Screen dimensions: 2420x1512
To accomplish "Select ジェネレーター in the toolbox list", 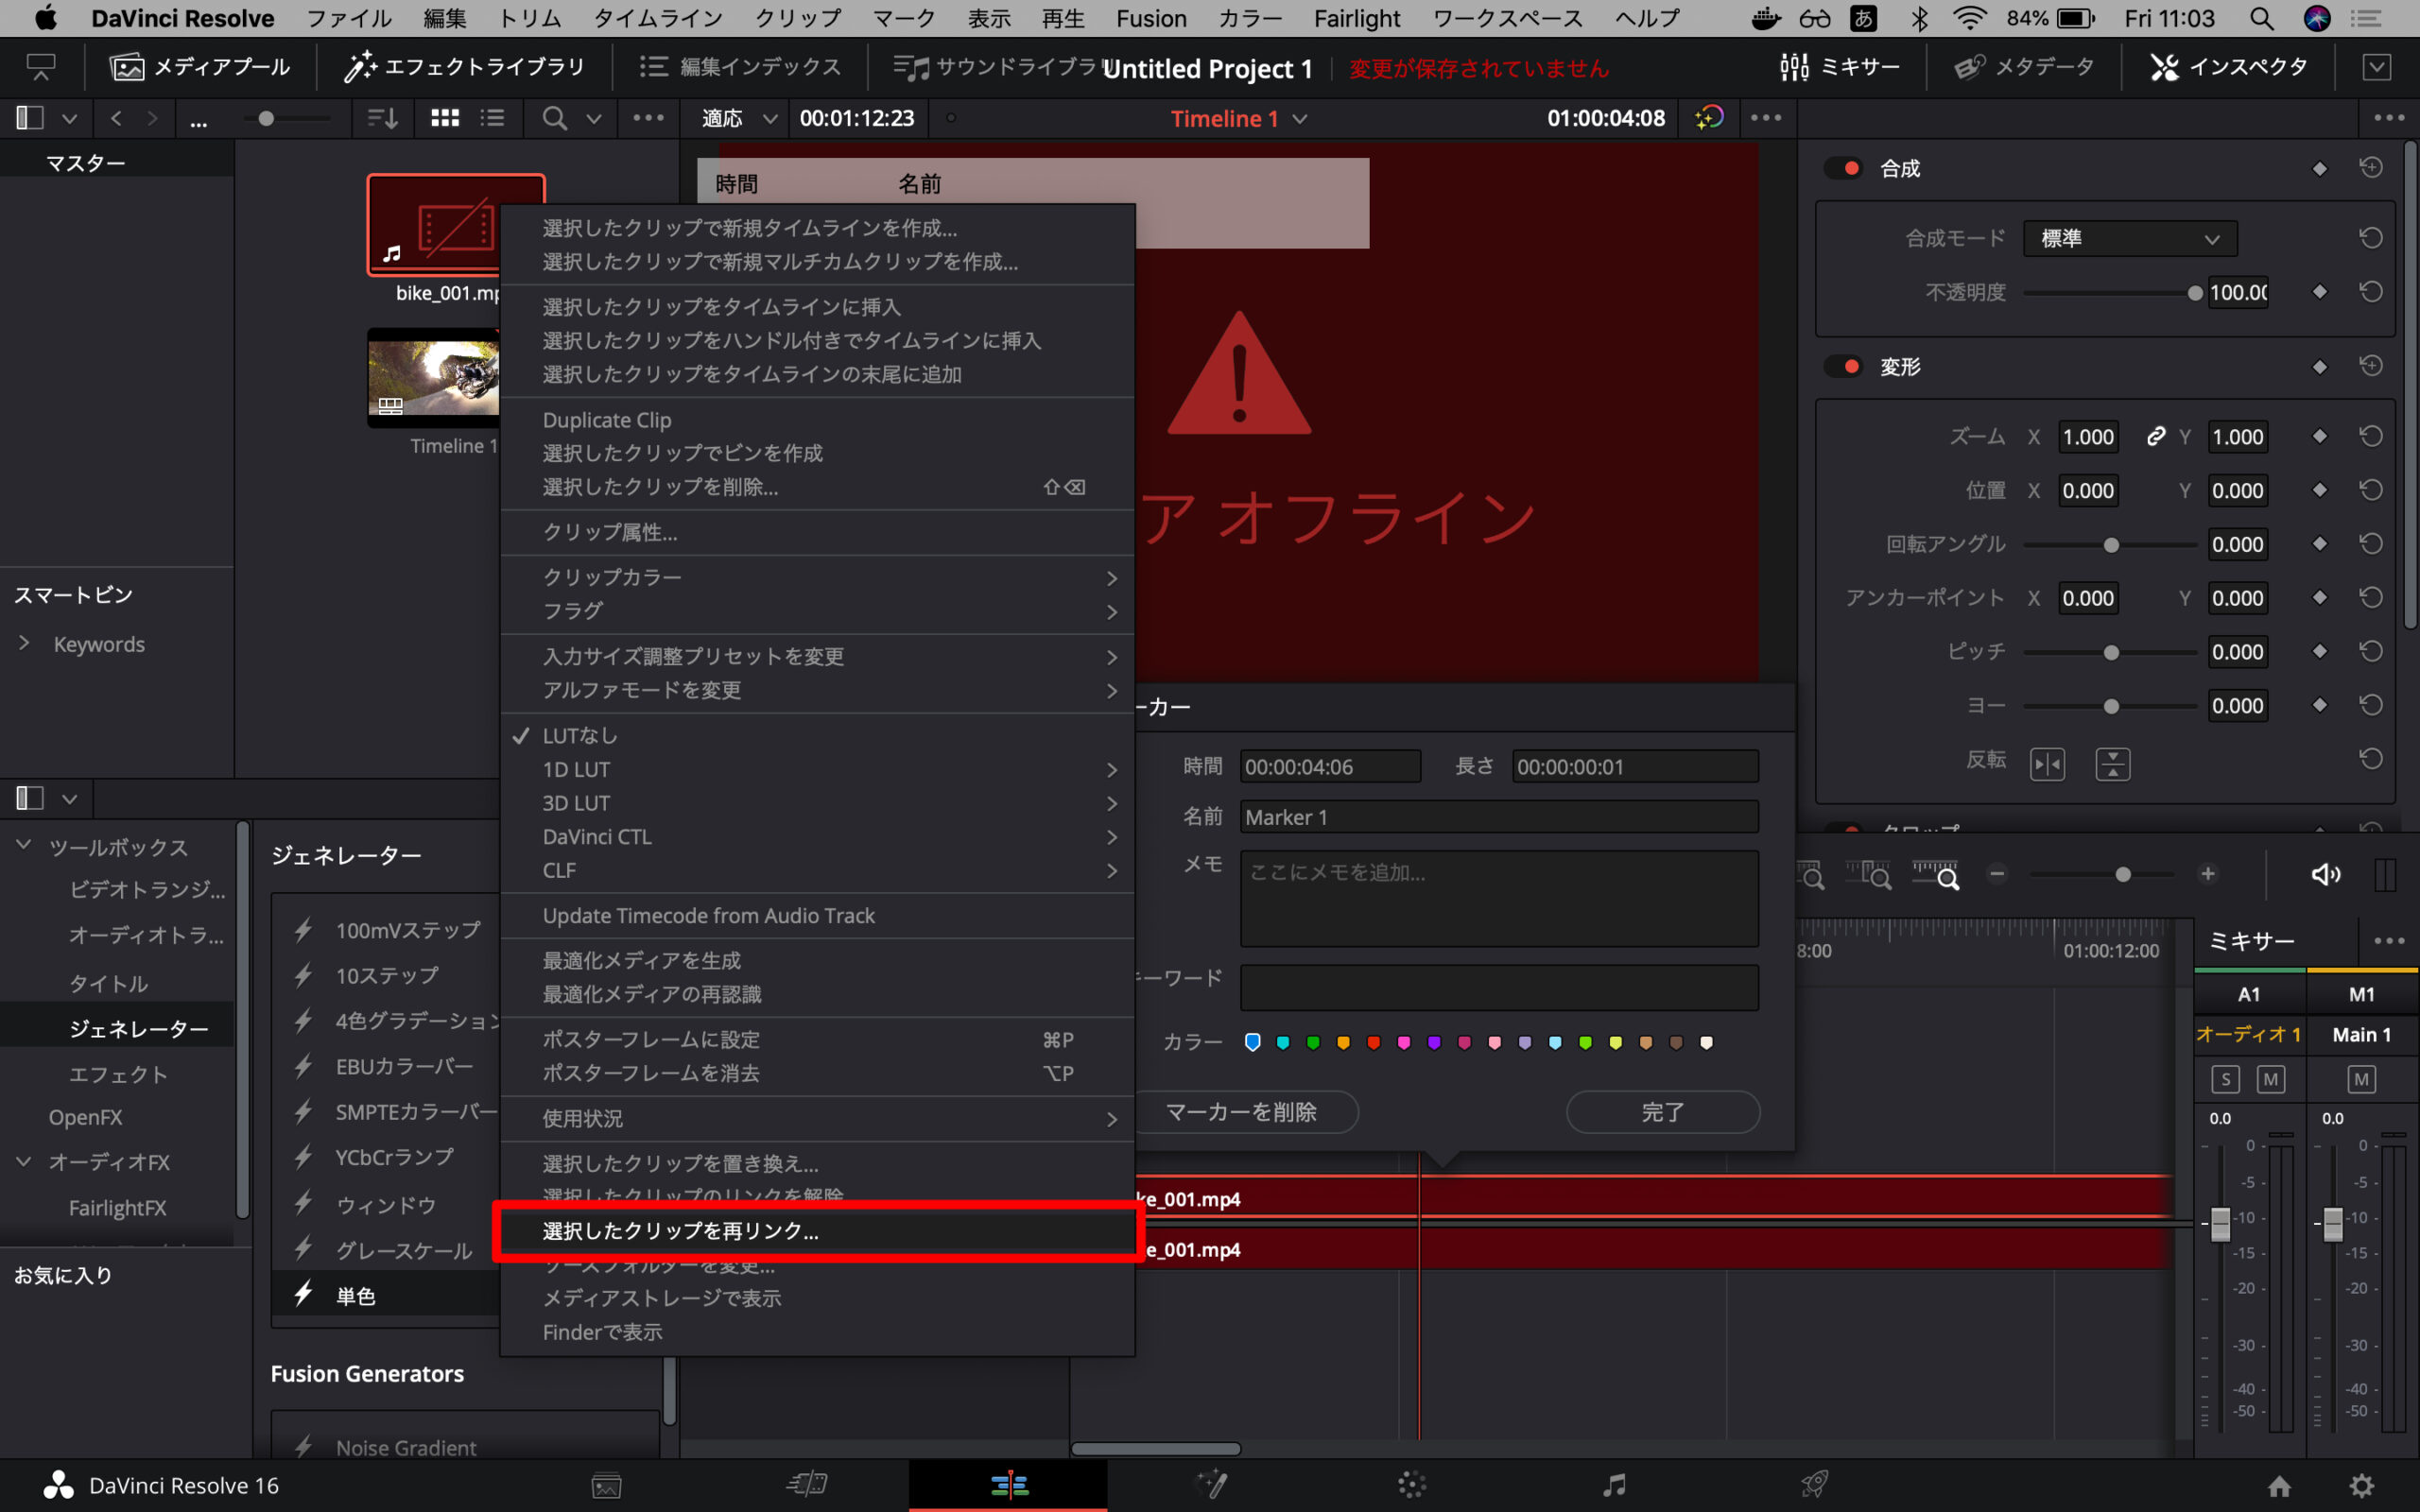I will [x=138, y=1028].
